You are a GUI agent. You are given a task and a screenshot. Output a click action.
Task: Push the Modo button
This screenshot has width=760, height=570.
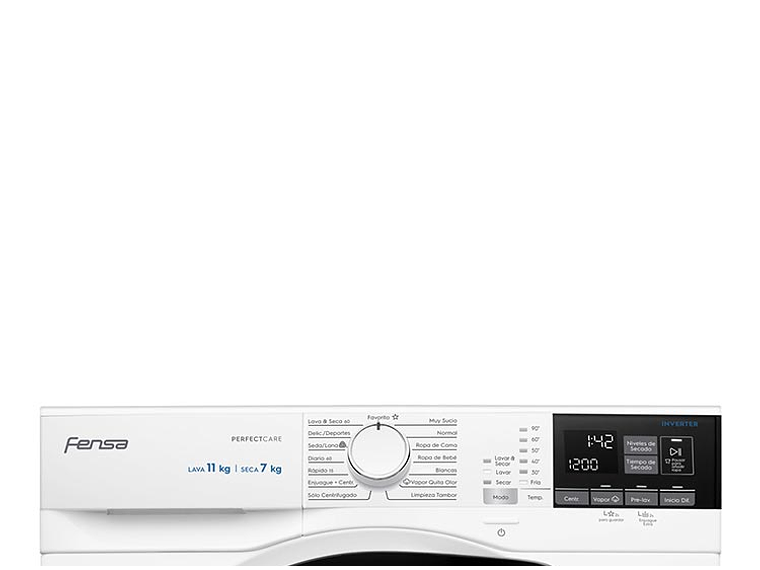[x=500, y=497]
